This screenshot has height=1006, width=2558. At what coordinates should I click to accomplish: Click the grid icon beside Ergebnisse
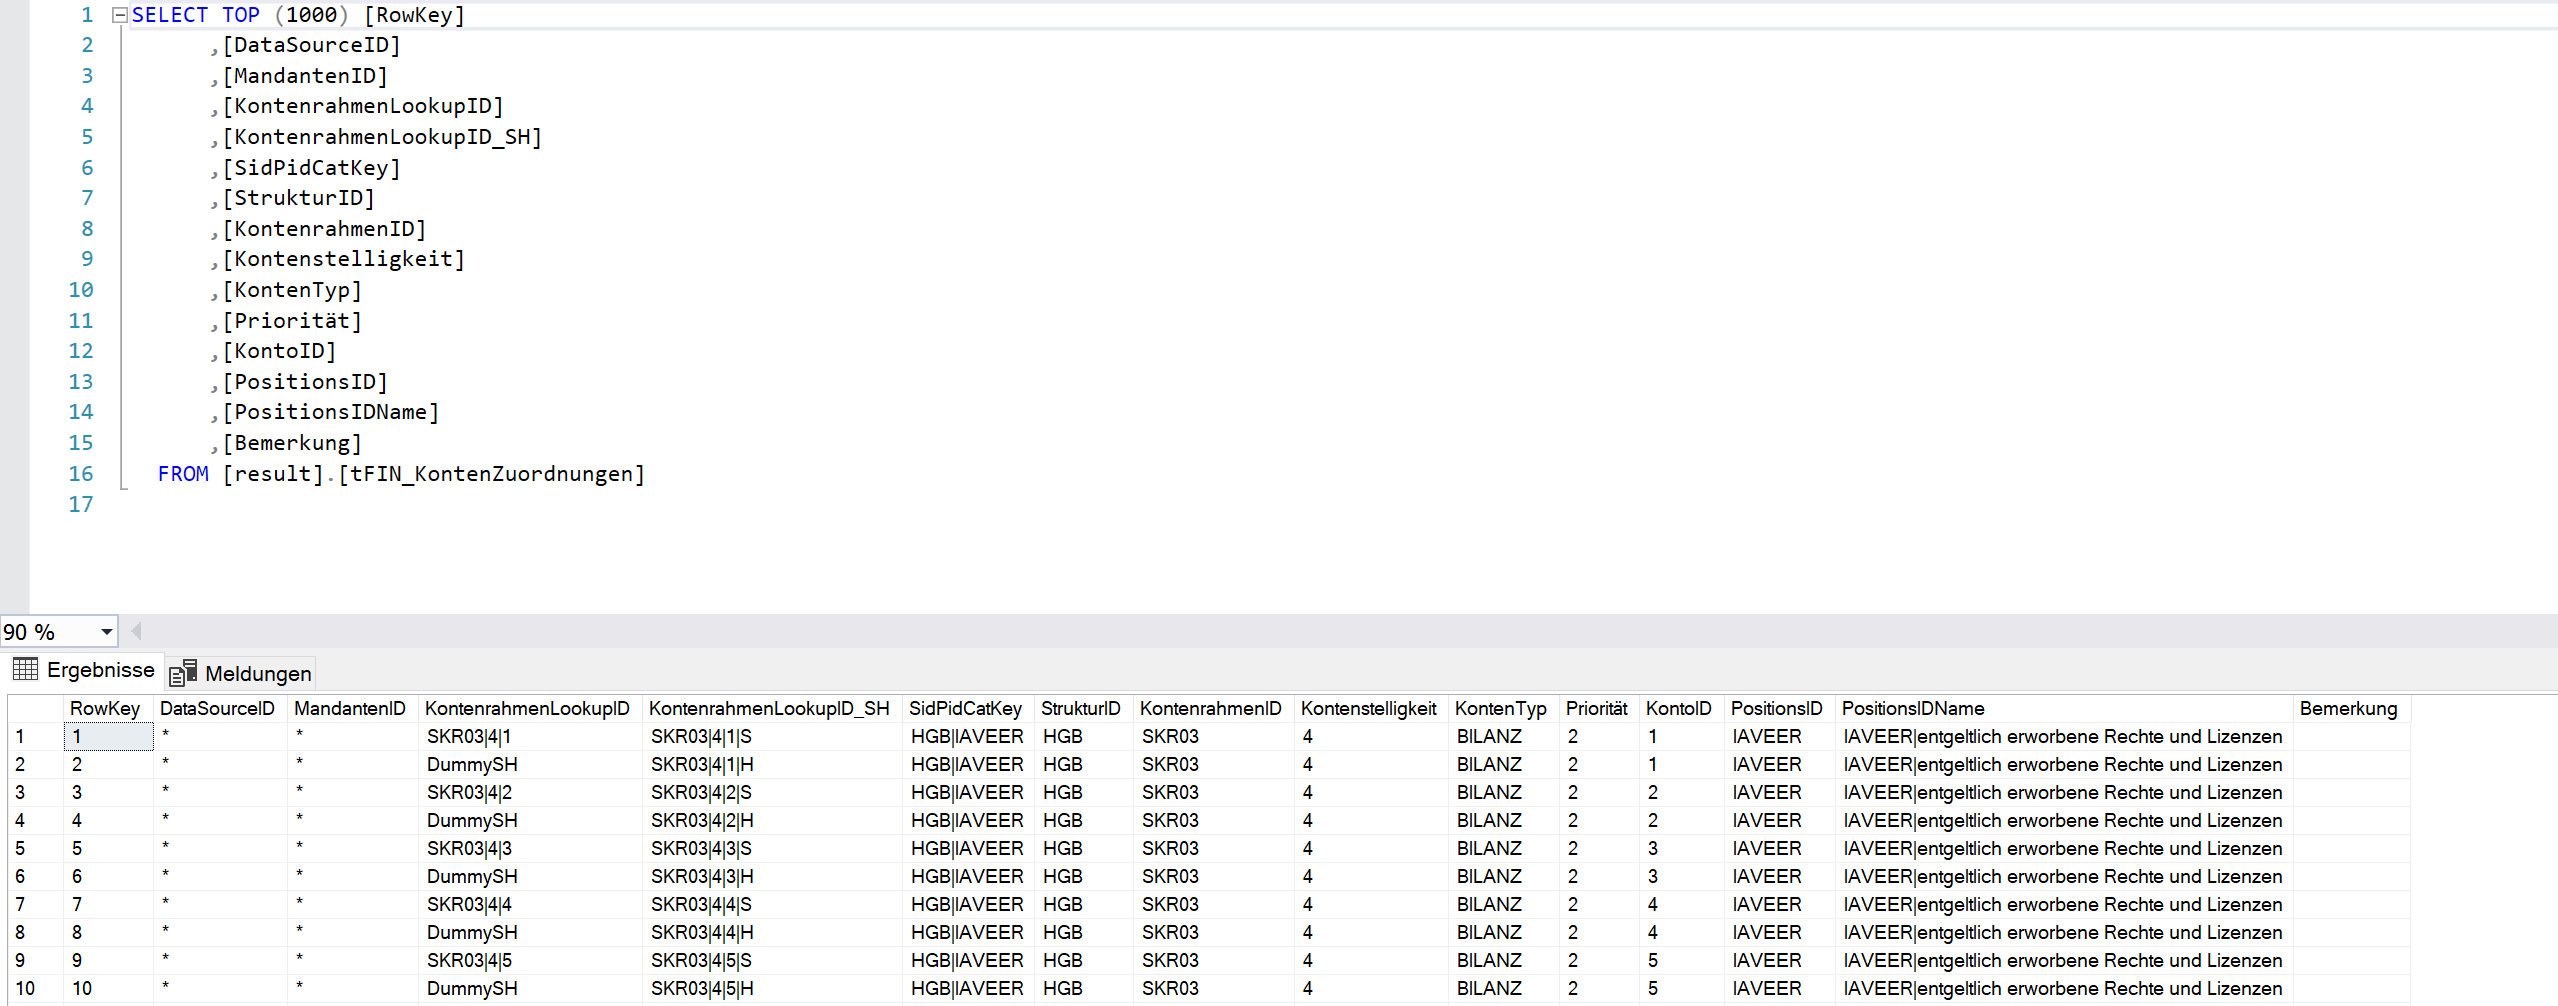[25, 669]
